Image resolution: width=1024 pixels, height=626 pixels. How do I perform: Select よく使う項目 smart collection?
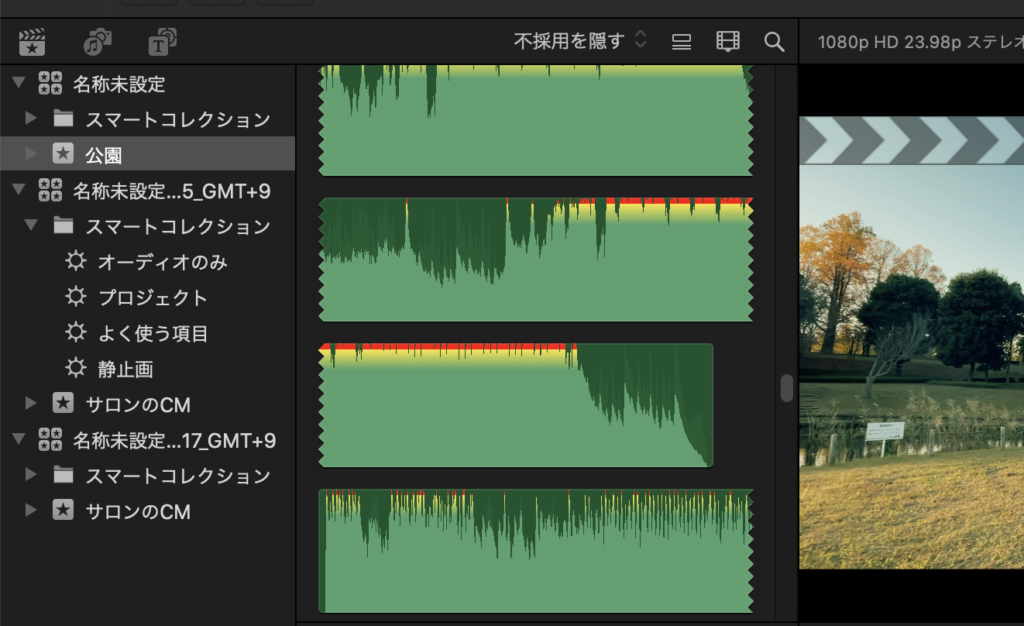click(x=153, y=334)
